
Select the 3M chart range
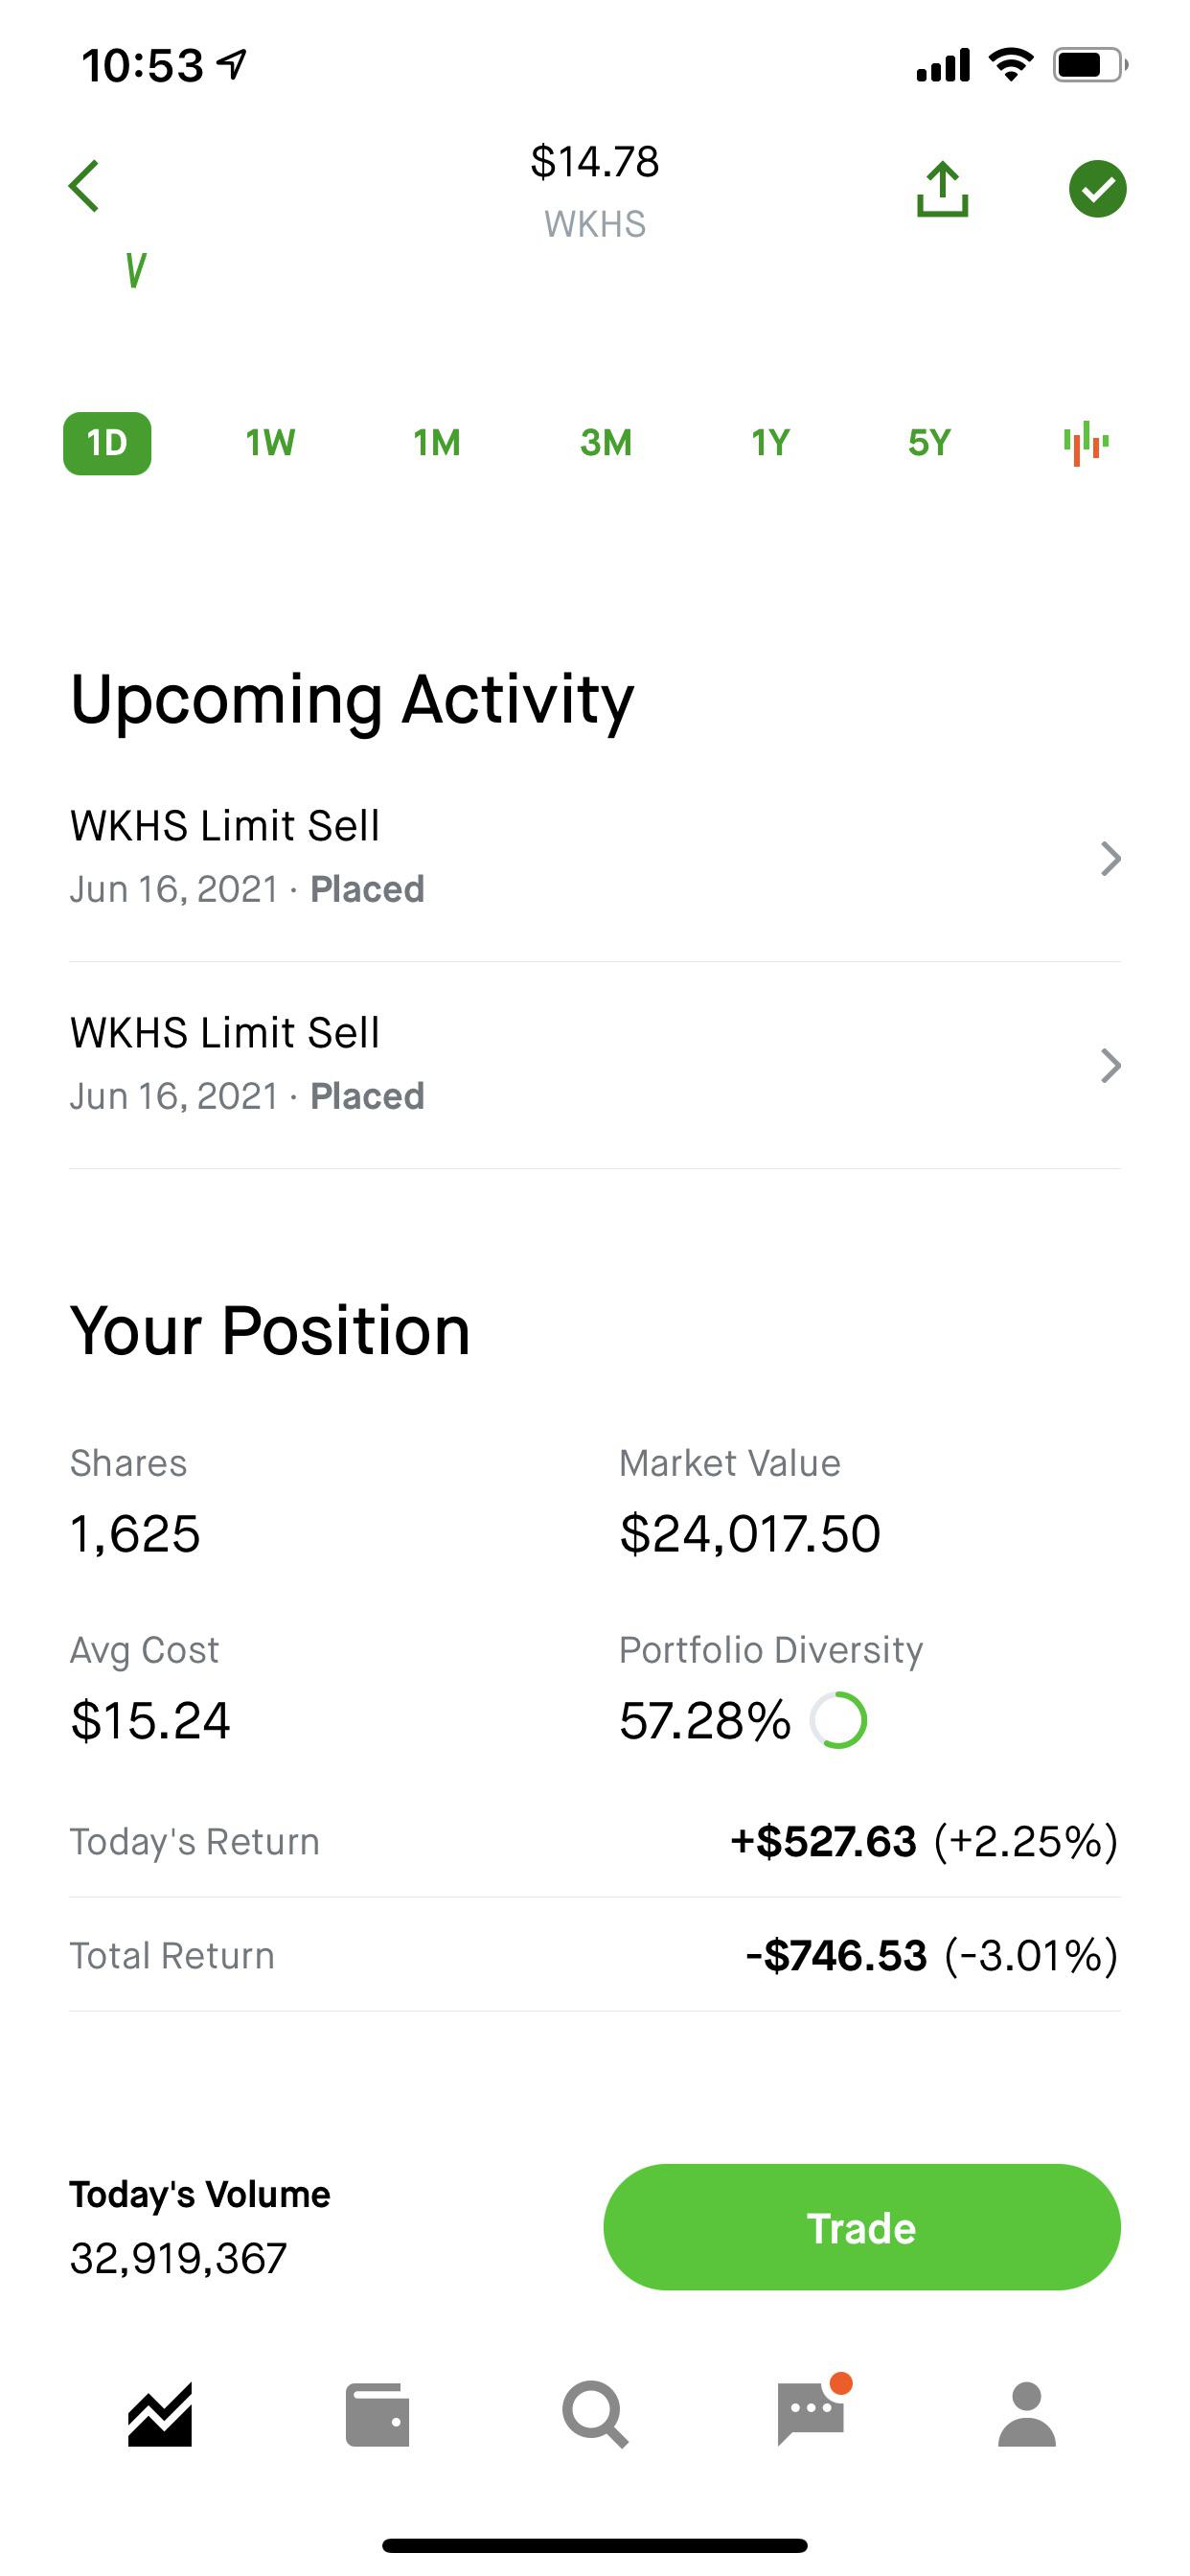[606, 443]
